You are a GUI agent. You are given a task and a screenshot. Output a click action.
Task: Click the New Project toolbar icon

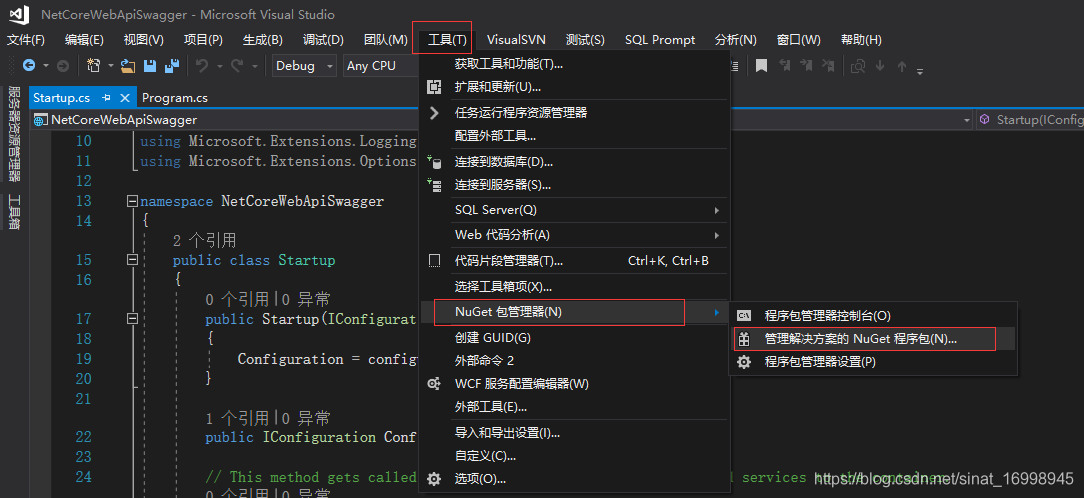[x=94, y=66]
